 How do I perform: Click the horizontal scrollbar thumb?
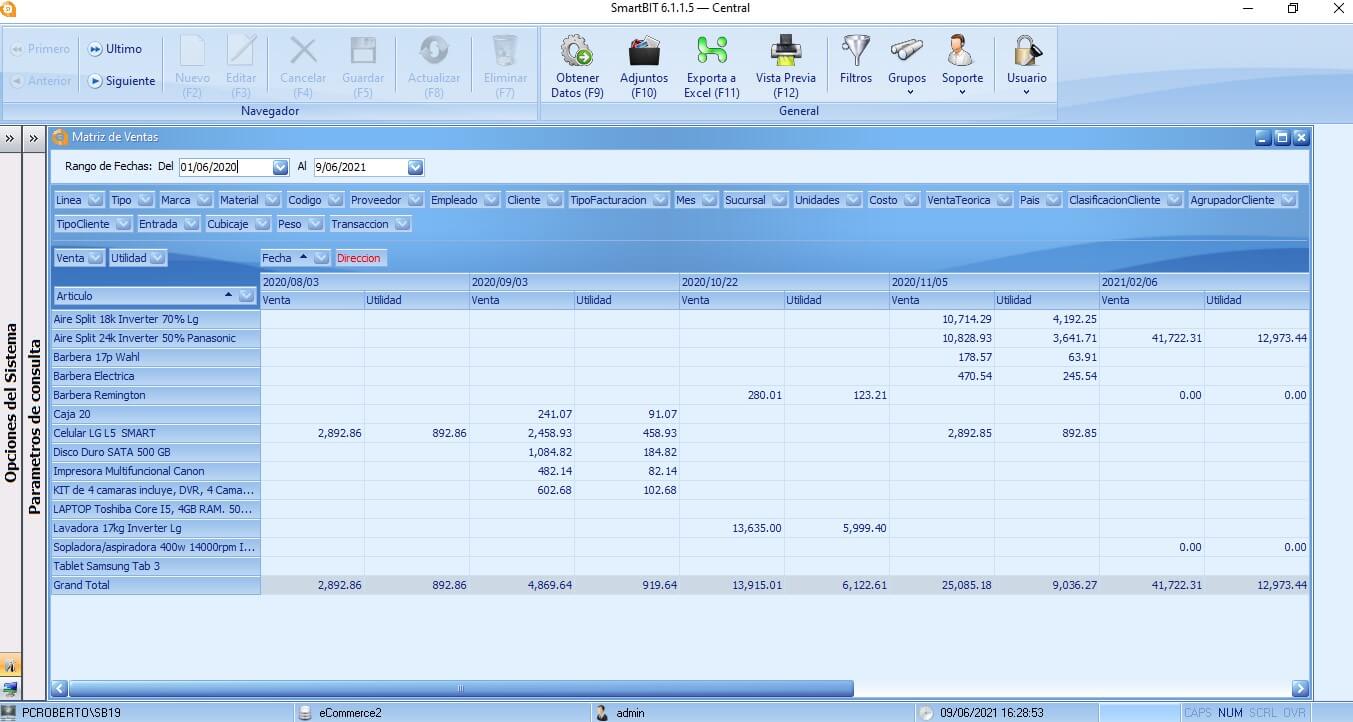pos(461,688)
